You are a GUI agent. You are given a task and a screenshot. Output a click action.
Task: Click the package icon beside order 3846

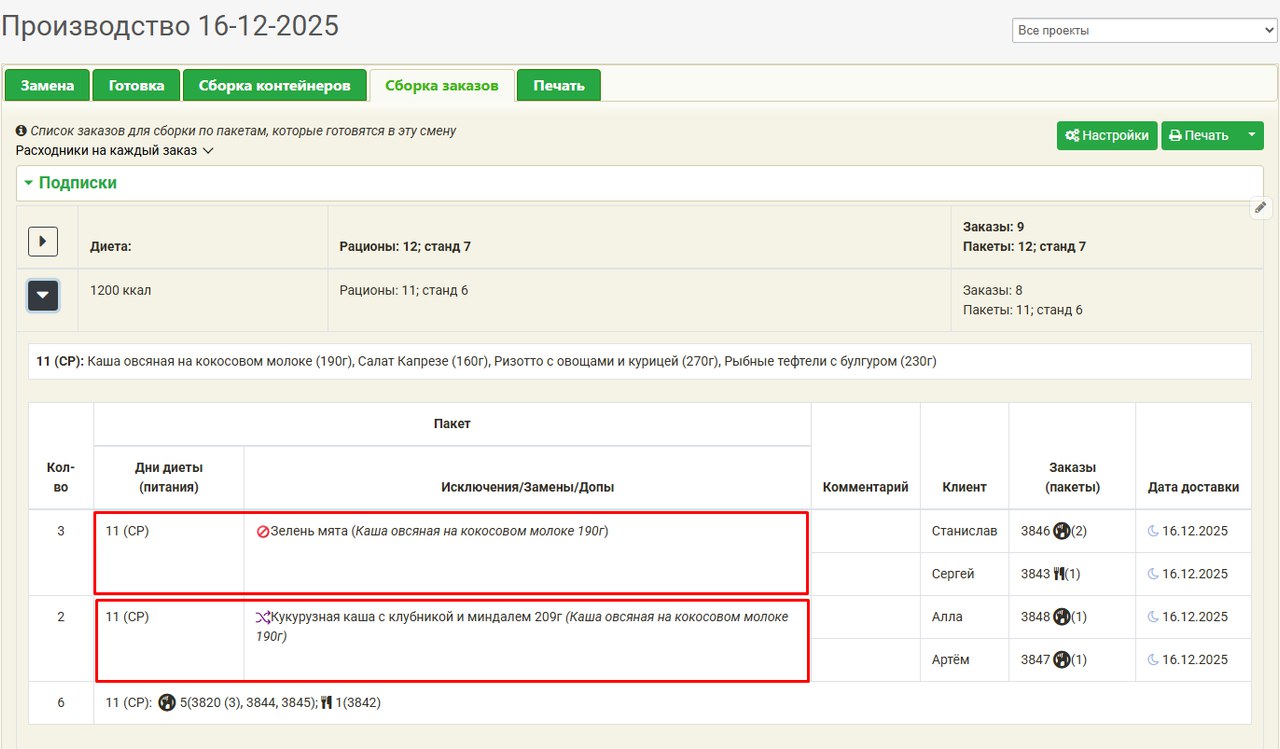click(x=1061, y=532)
